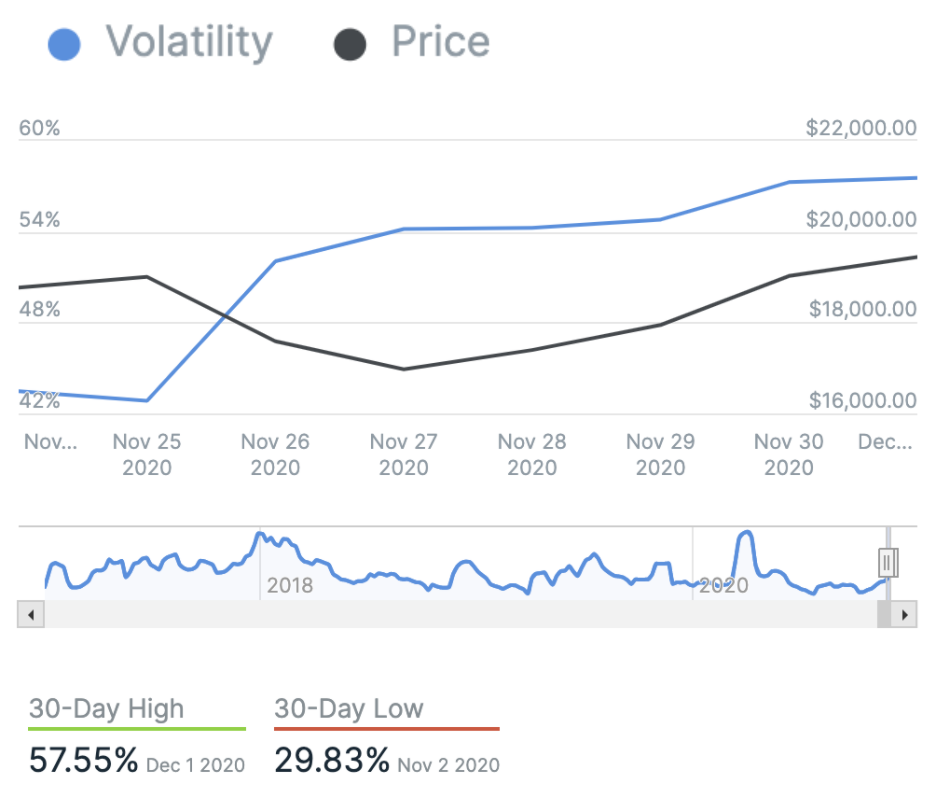Click the dark Price legend dot
The image size is (936, 794).
349,44
